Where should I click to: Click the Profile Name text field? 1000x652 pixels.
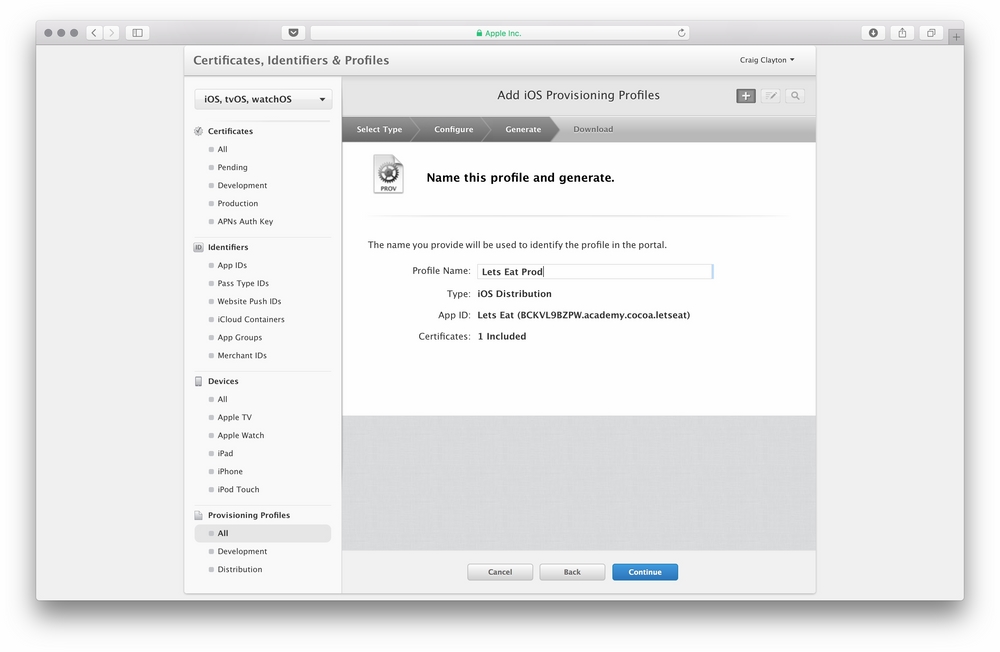(595, 271)
